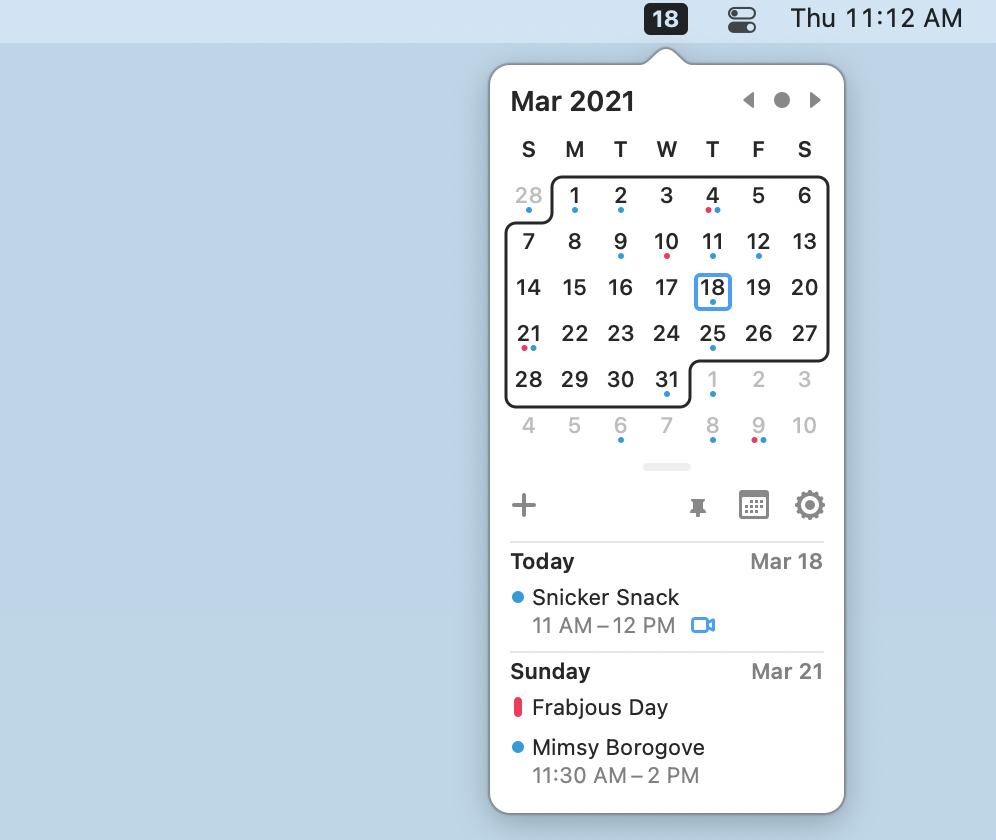Click the video call icon for Snicker Snack
The height and width of the screenshot is (840, 996).
pyautogui.click(x=703, y=625)
